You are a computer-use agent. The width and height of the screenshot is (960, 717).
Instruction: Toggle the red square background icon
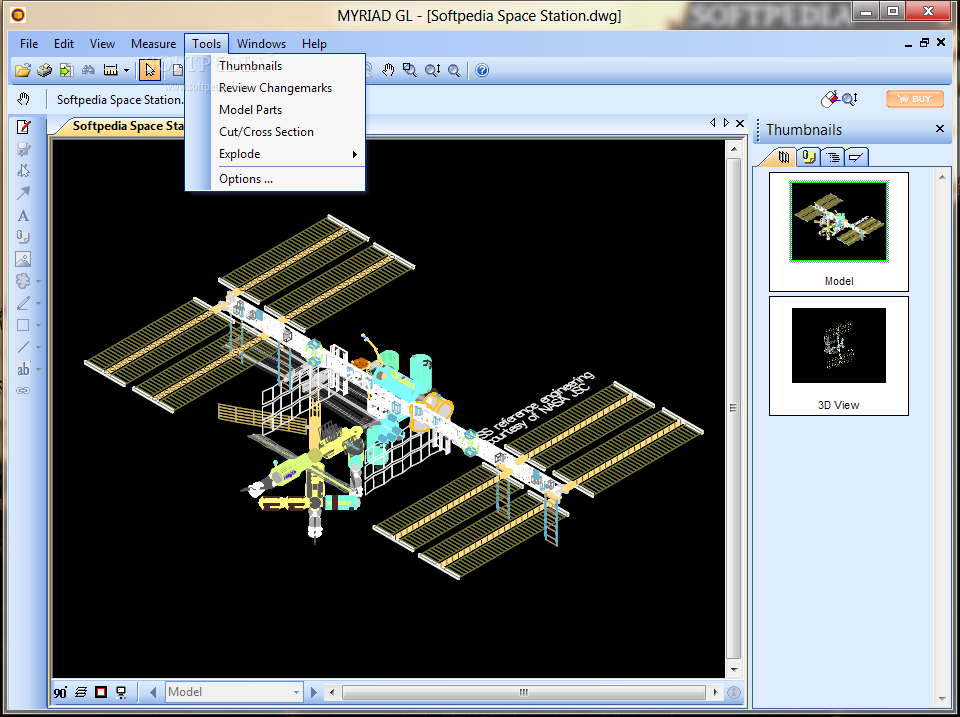(x=101, y=693)
